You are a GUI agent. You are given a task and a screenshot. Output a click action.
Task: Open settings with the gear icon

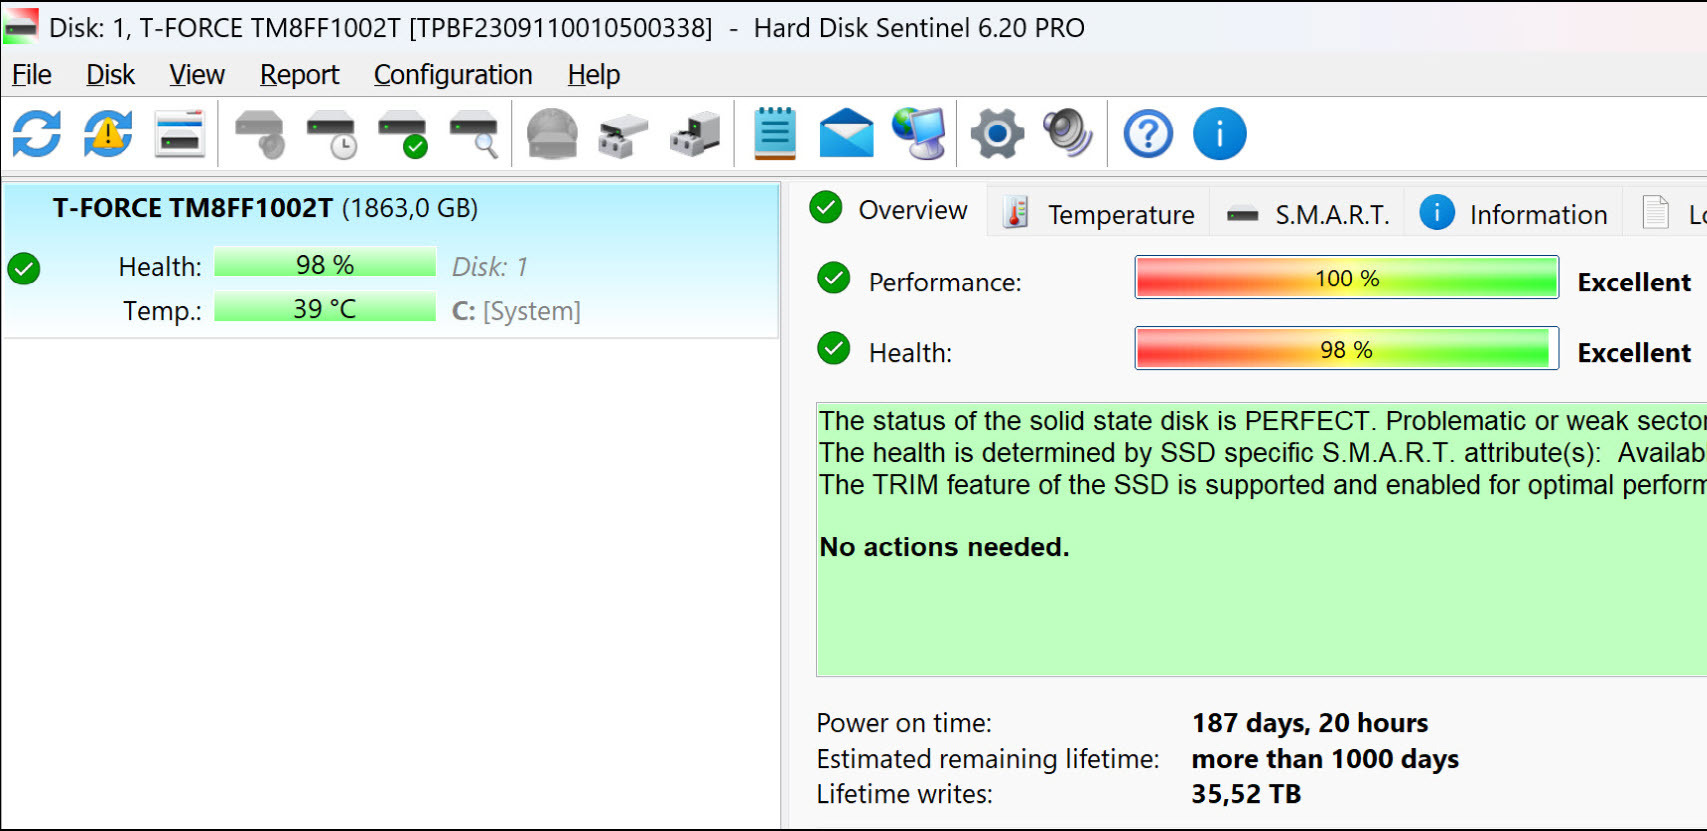click(997, 134)
